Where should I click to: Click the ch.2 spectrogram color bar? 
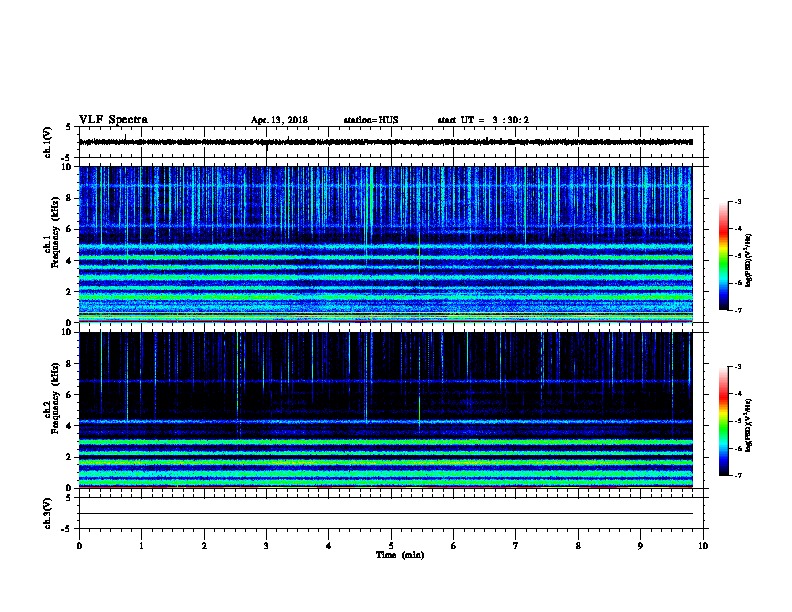[x=723, y=421]
